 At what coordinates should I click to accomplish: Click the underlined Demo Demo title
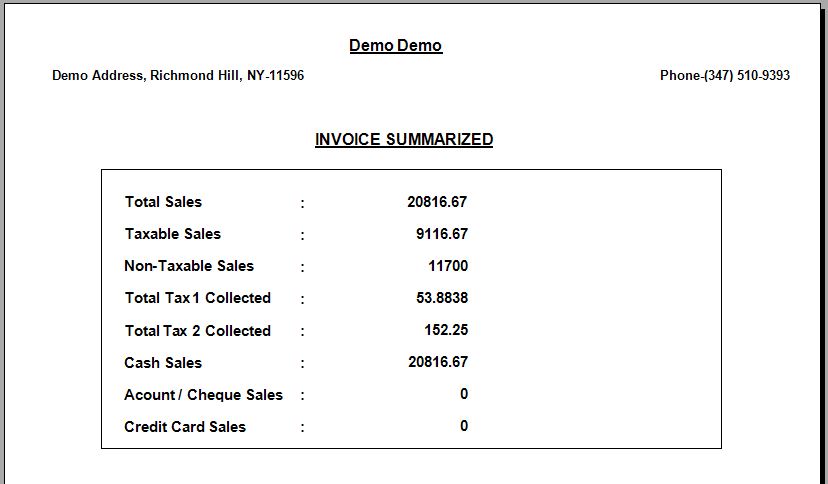click(395, 45)
